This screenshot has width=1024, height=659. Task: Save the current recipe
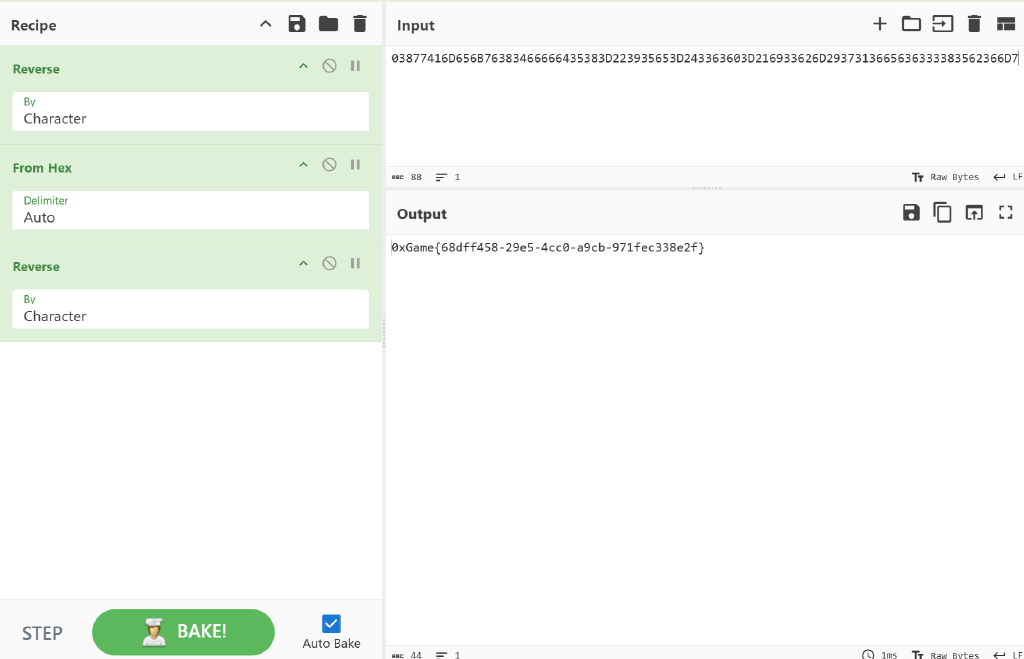tap(297, 24)
